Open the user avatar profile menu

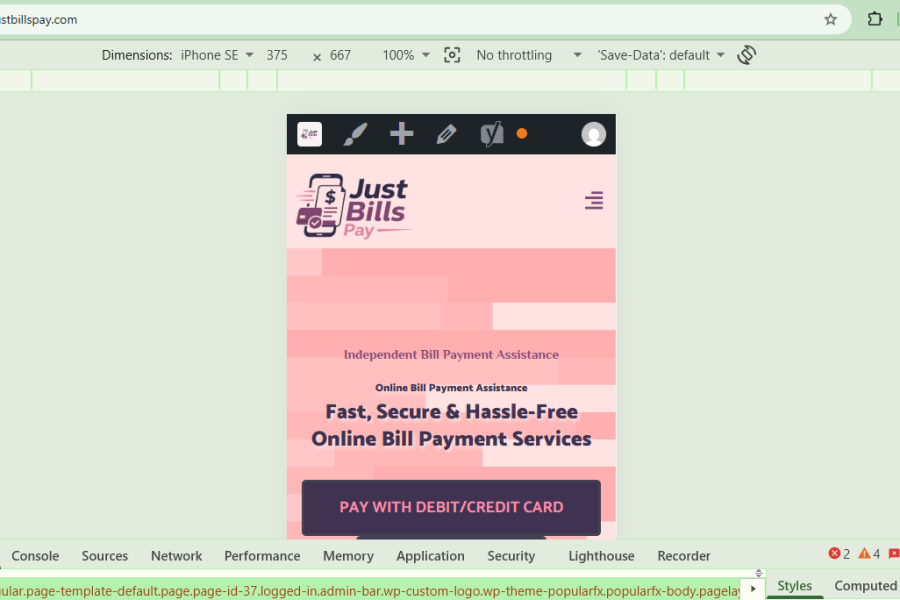point(593,134)
